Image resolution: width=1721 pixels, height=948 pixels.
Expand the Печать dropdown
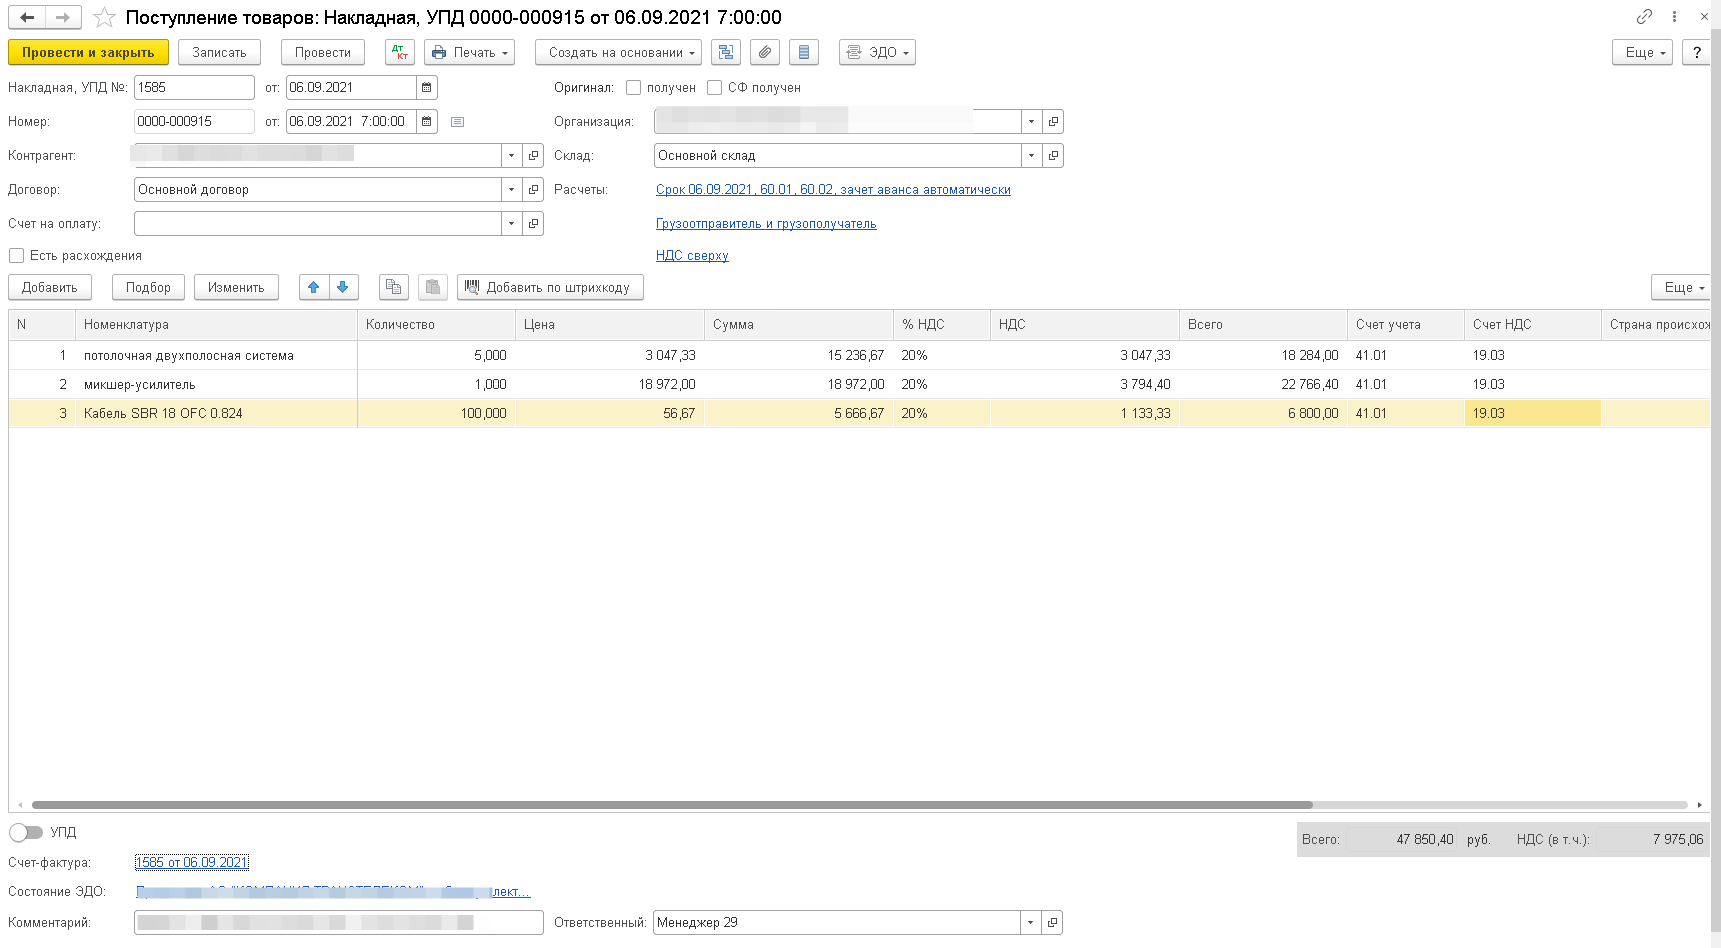click(x=470, y=53)
